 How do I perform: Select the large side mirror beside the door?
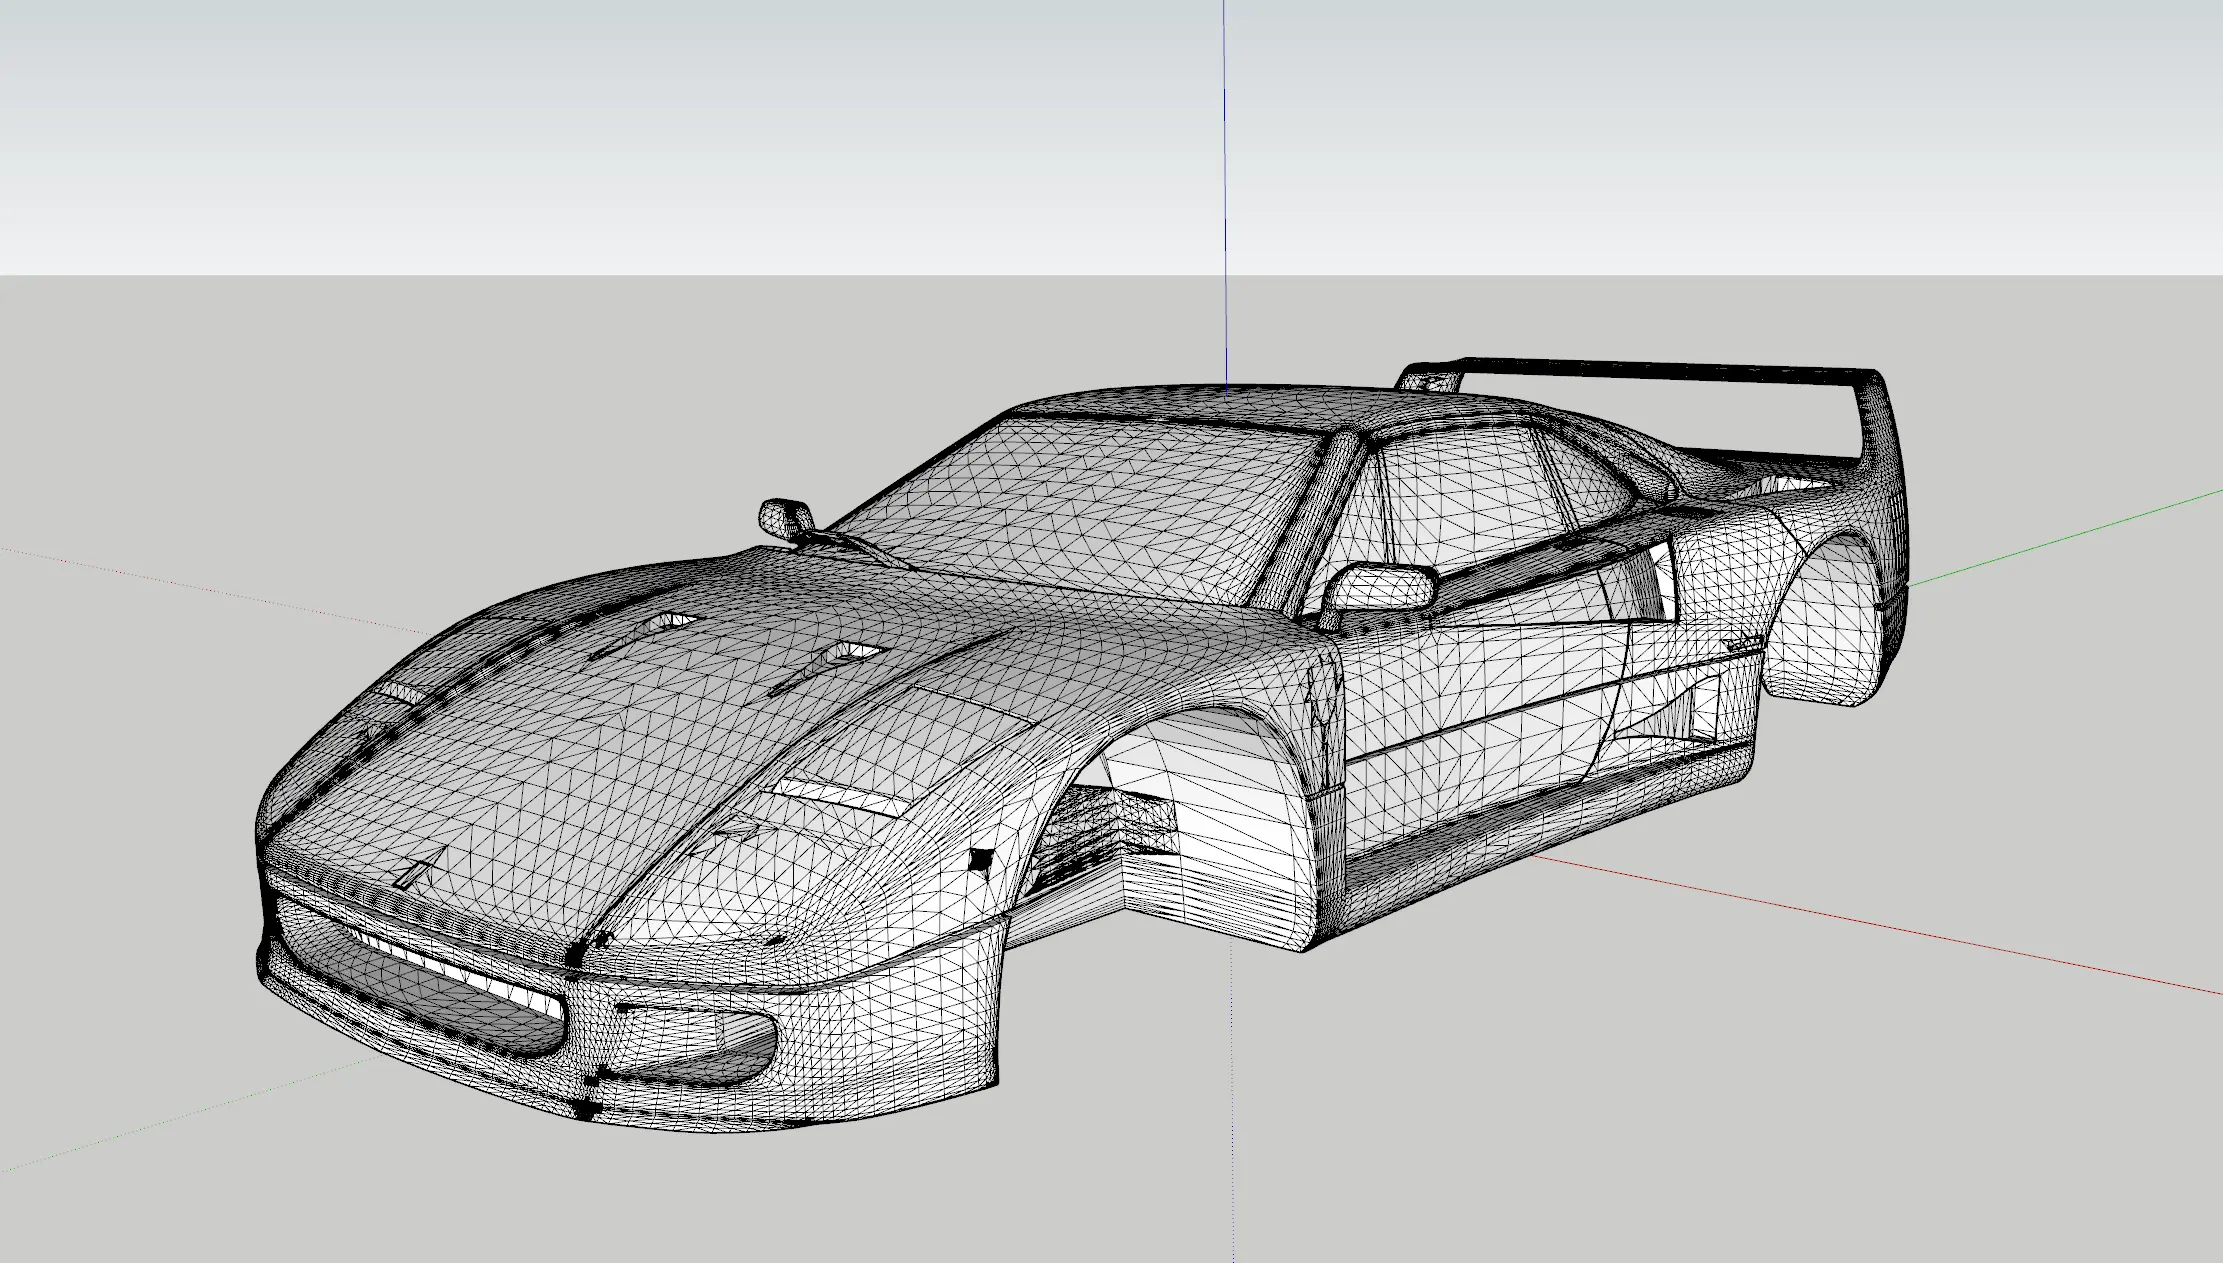pos(1382,592)
